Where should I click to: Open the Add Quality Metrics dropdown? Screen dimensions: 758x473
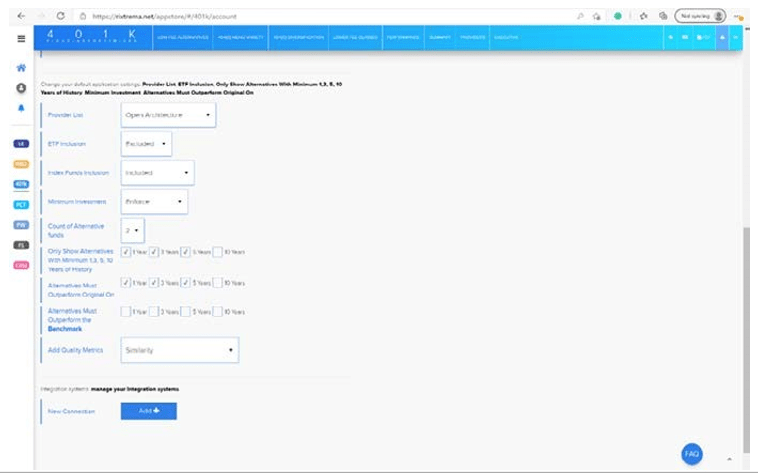click(x=178, y=350)
